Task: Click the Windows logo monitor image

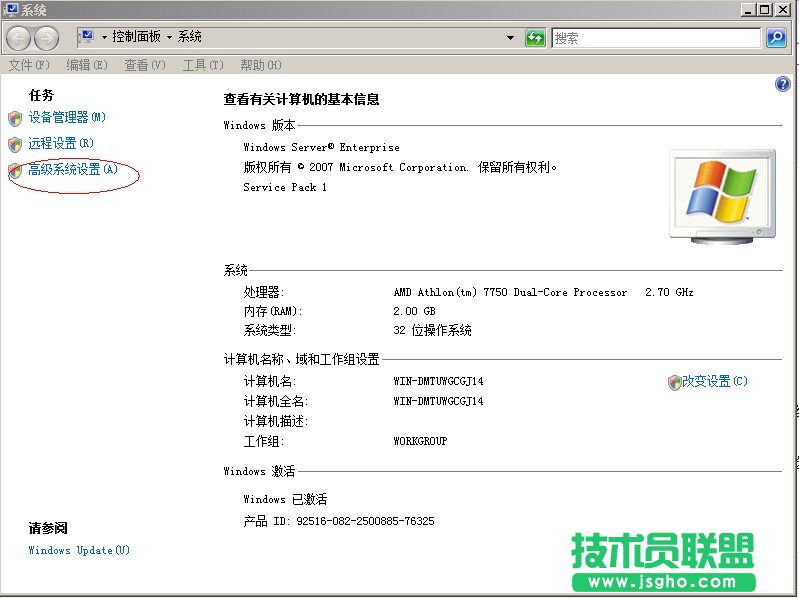Action: tap(723, 197)
